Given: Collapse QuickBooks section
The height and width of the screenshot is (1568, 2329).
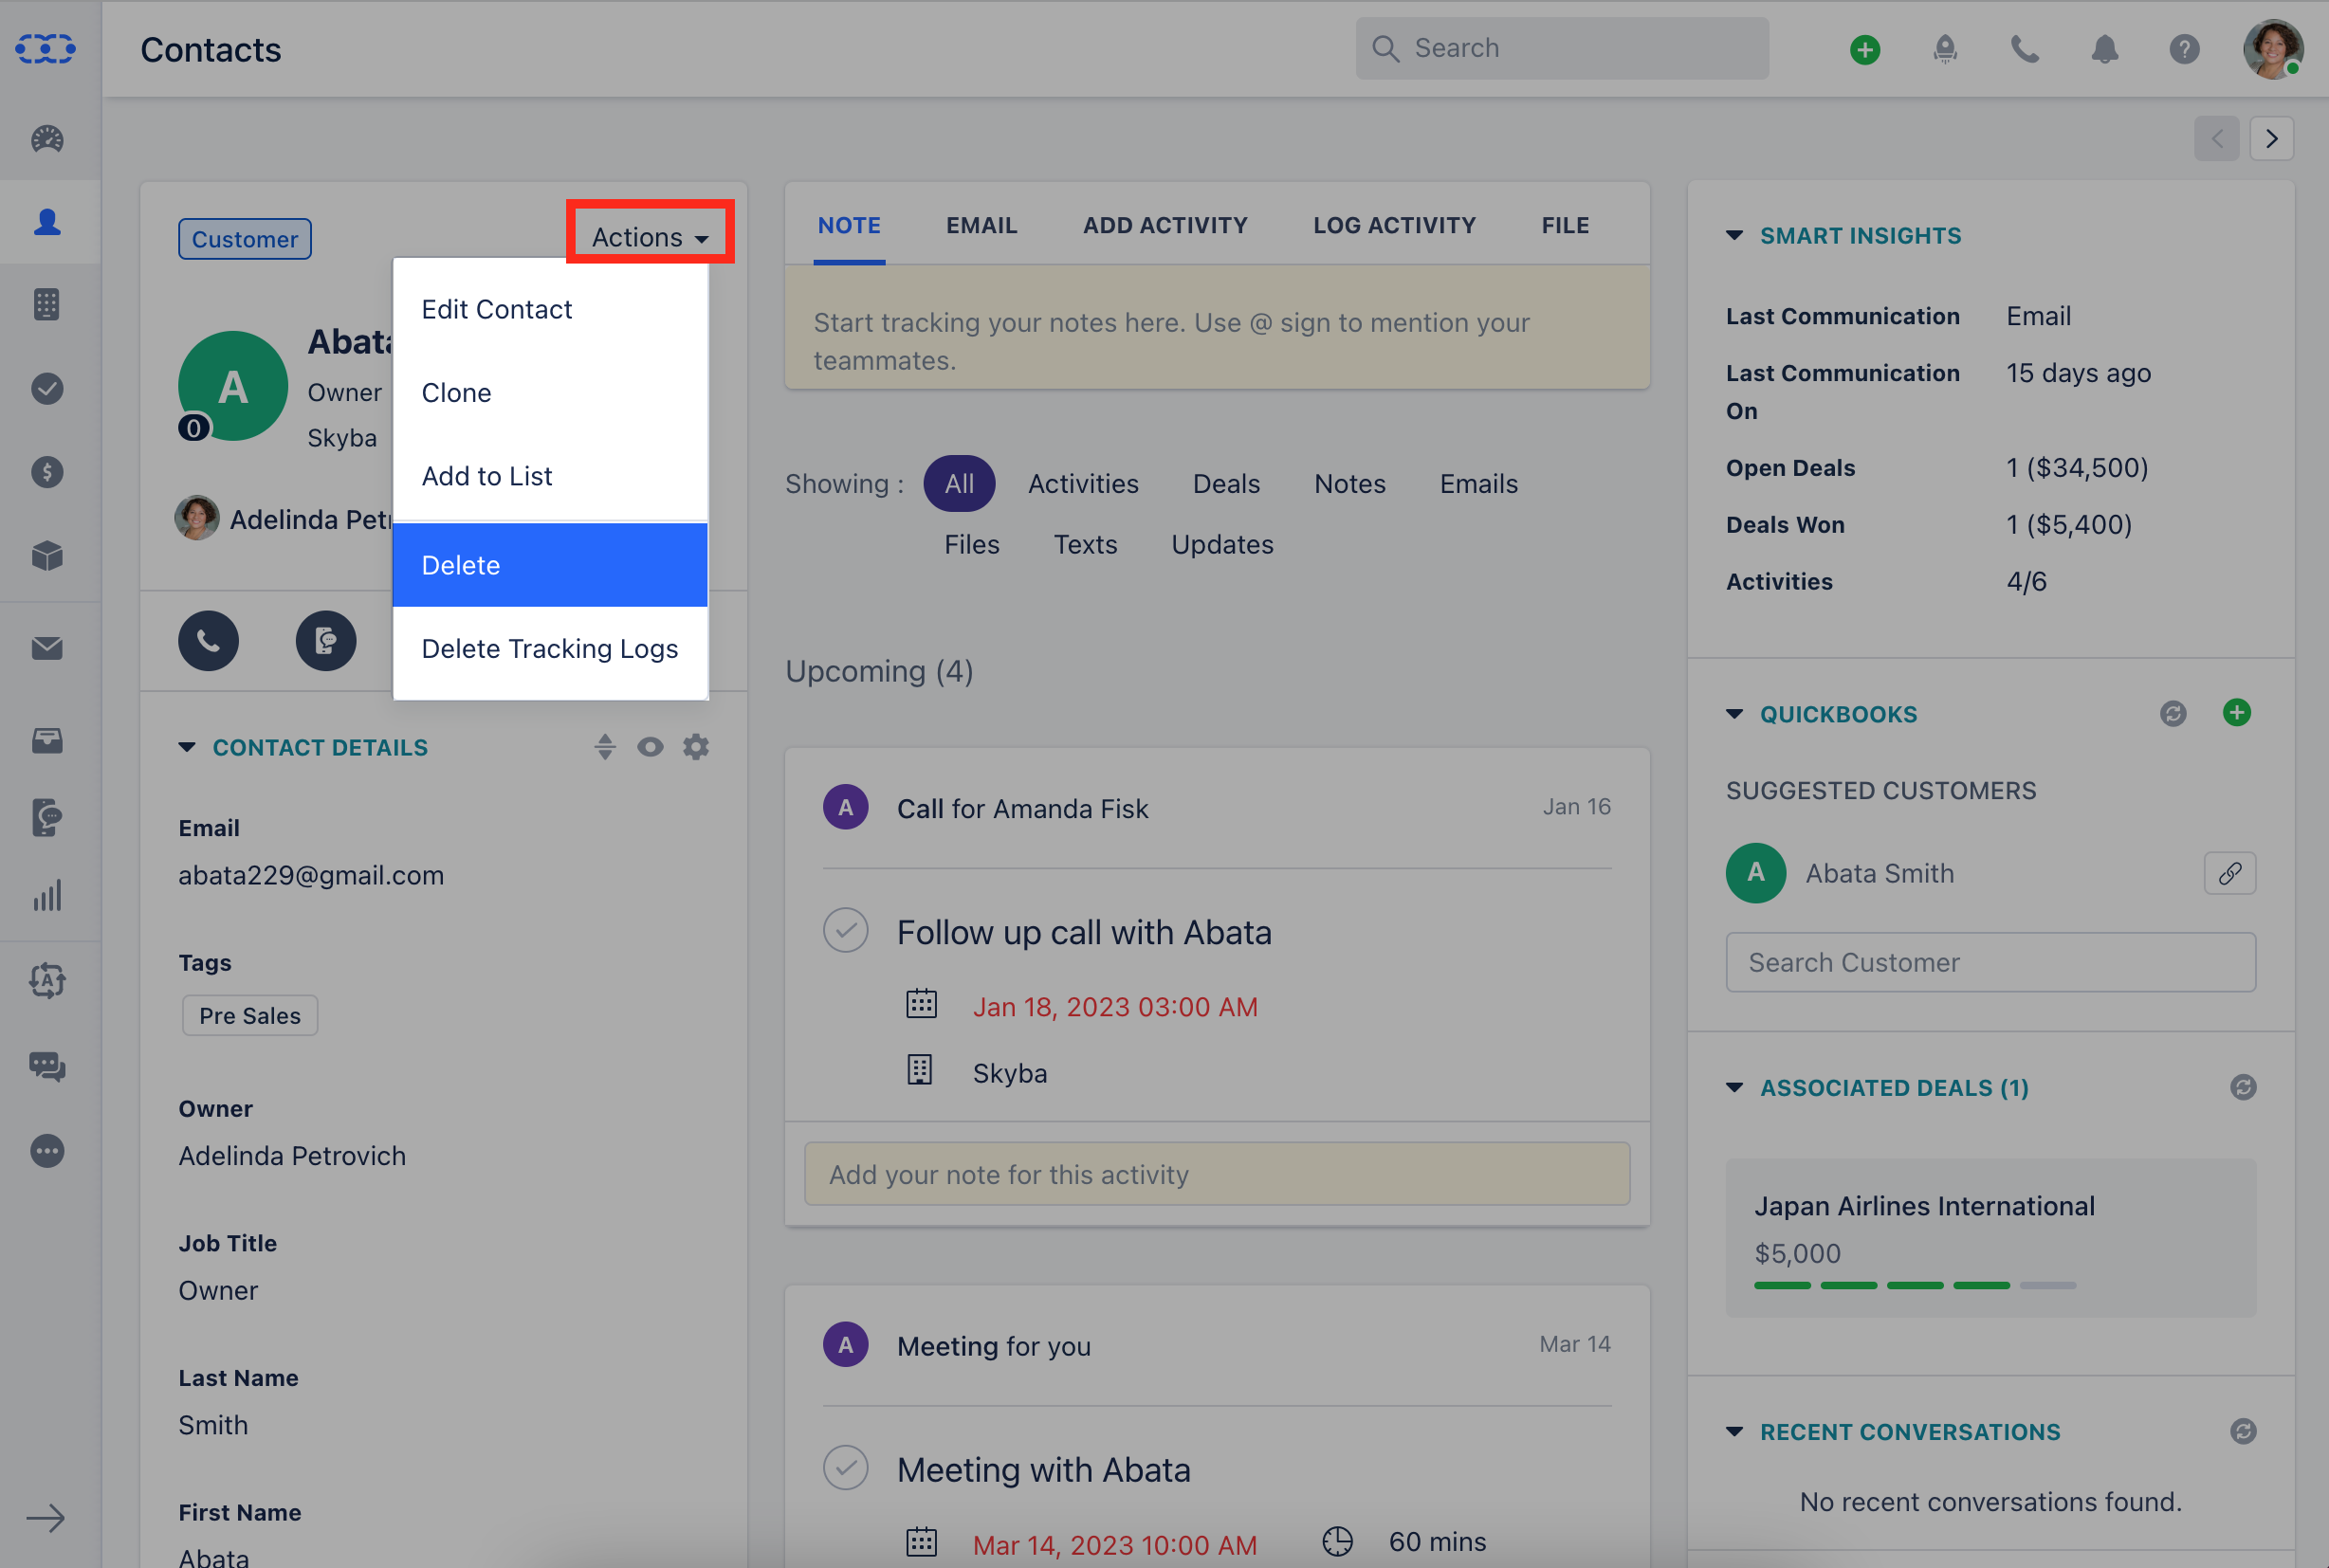Looking at the screenshot, I should (1734, 714).
